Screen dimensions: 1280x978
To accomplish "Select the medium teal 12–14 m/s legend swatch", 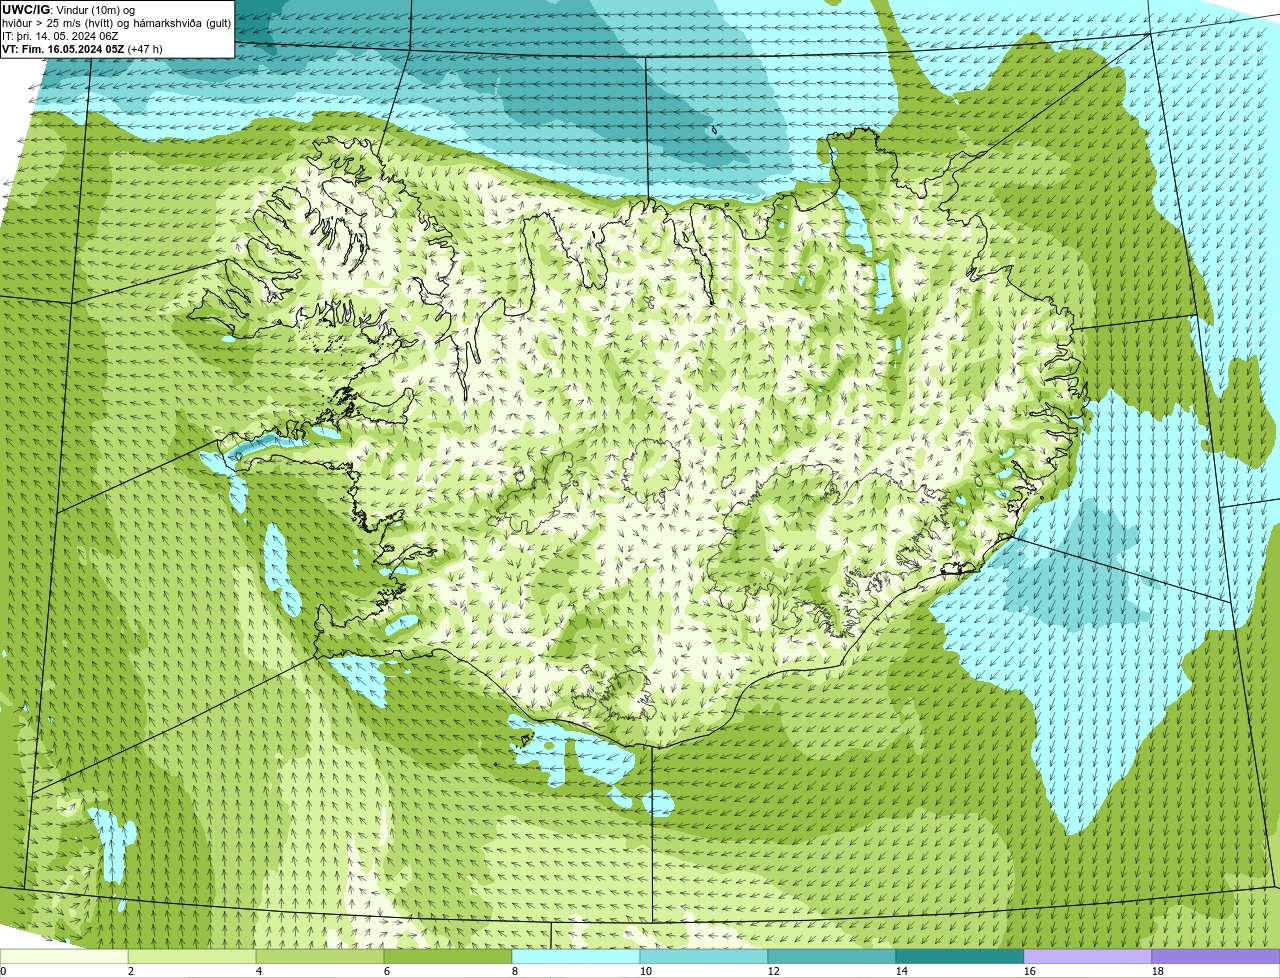I will (832, 956).
